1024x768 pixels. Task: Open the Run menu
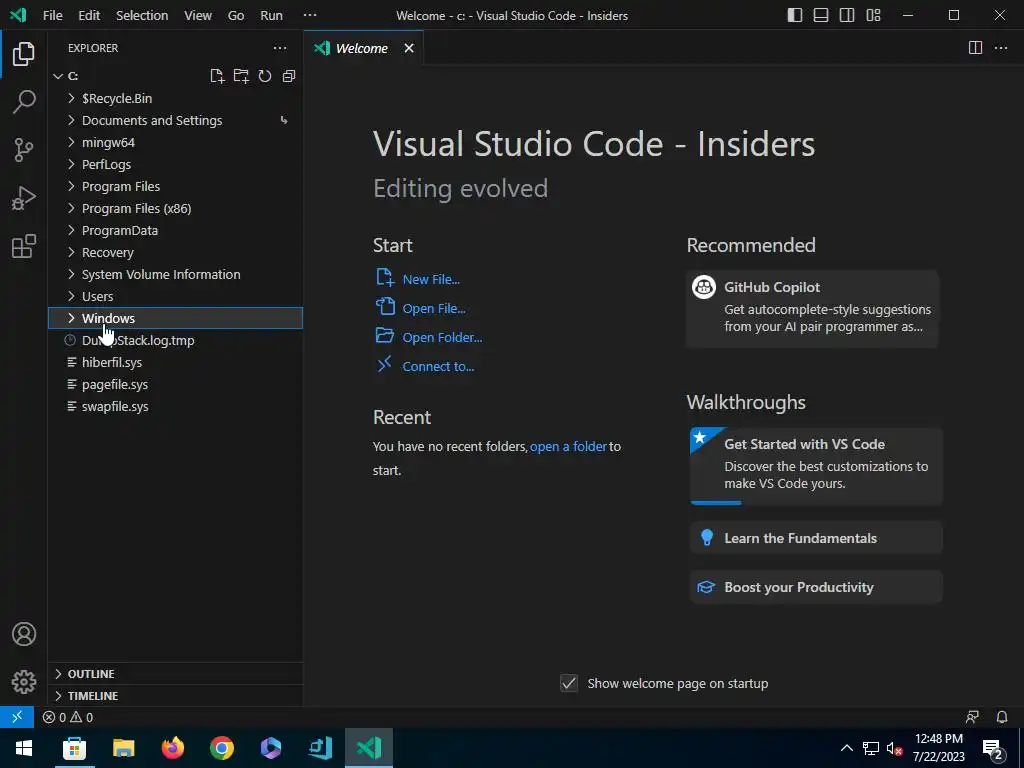(x=272, y=15)
